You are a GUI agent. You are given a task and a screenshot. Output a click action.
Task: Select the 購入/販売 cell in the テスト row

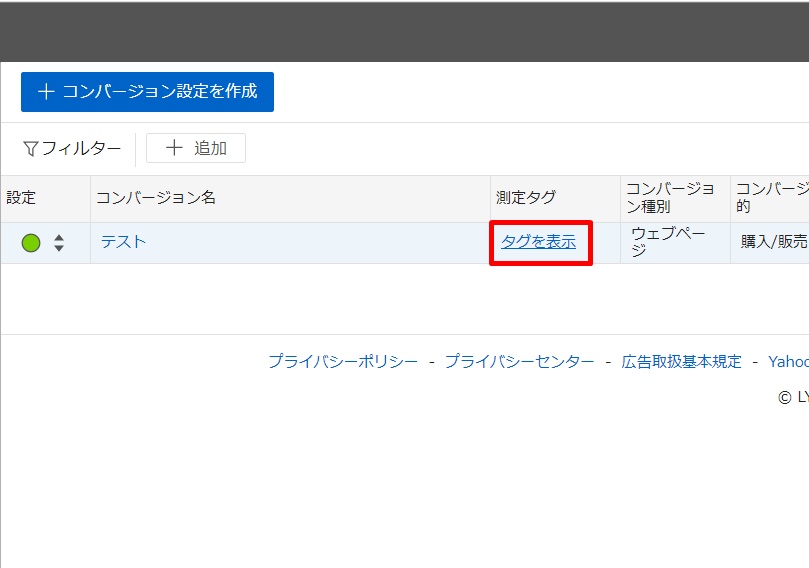point(774,242)
